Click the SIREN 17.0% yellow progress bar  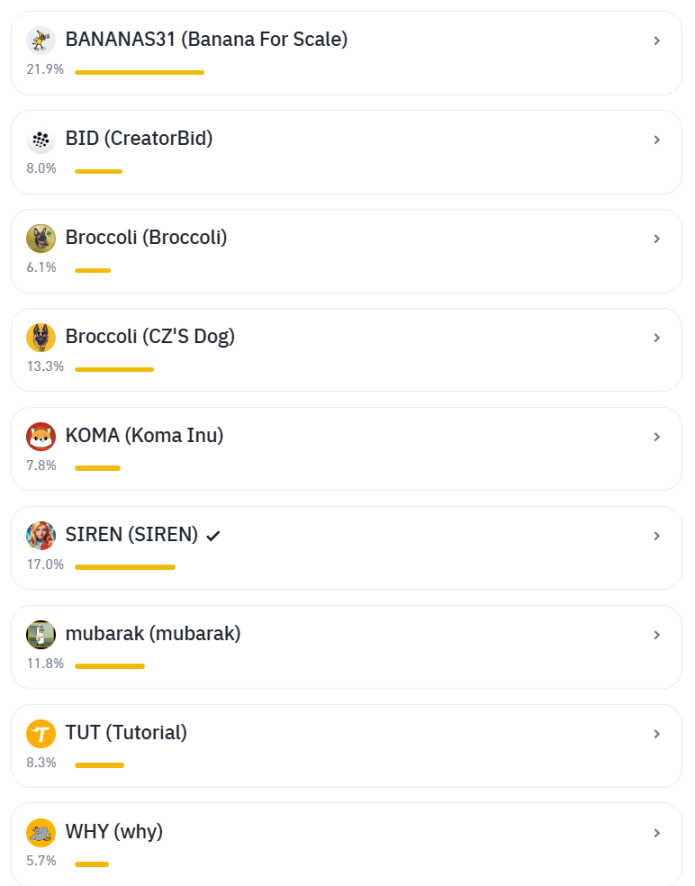pos(125,567)
